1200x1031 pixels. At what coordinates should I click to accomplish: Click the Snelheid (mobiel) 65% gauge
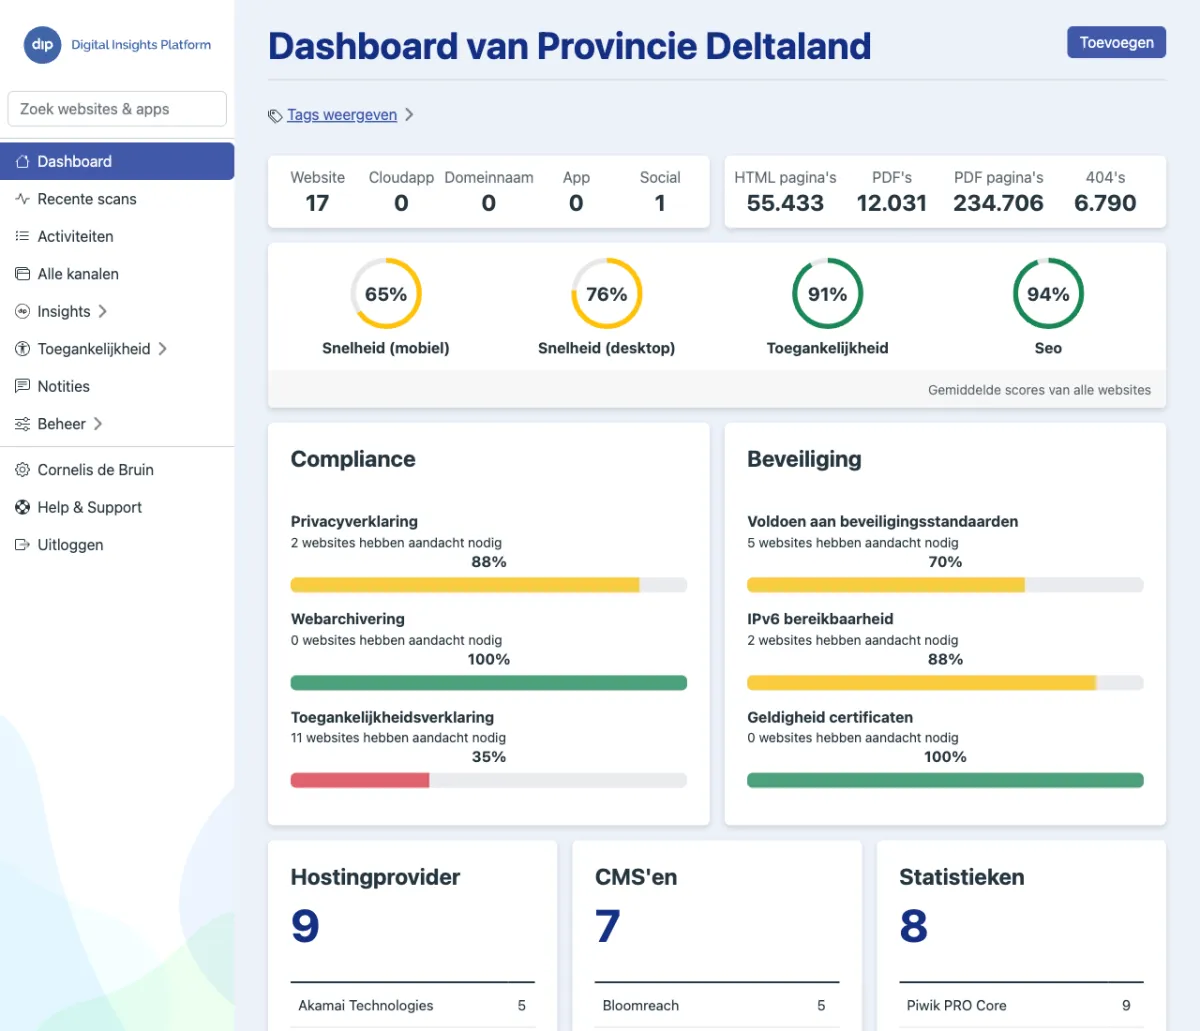click(x=386, y=294)
